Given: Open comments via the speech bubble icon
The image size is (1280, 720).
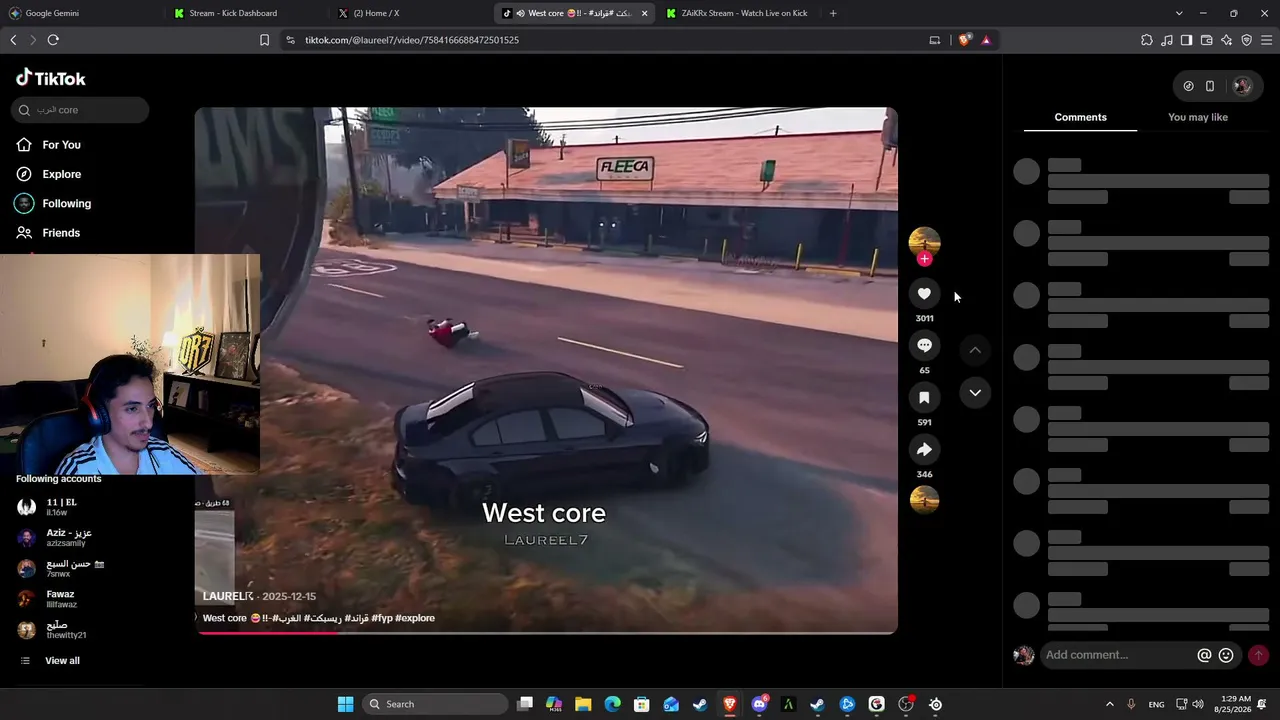Looking at the screenshot, I should pyautogui.click(x=924, y=345).
